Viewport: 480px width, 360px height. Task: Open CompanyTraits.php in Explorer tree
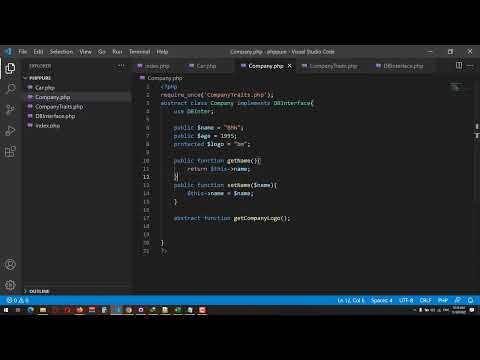point(59,107)
